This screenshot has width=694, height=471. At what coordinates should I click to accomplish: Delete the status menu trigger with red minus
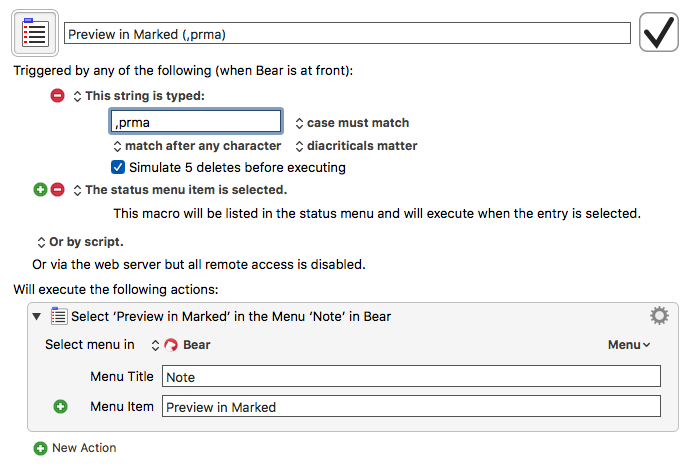[58, 190]
